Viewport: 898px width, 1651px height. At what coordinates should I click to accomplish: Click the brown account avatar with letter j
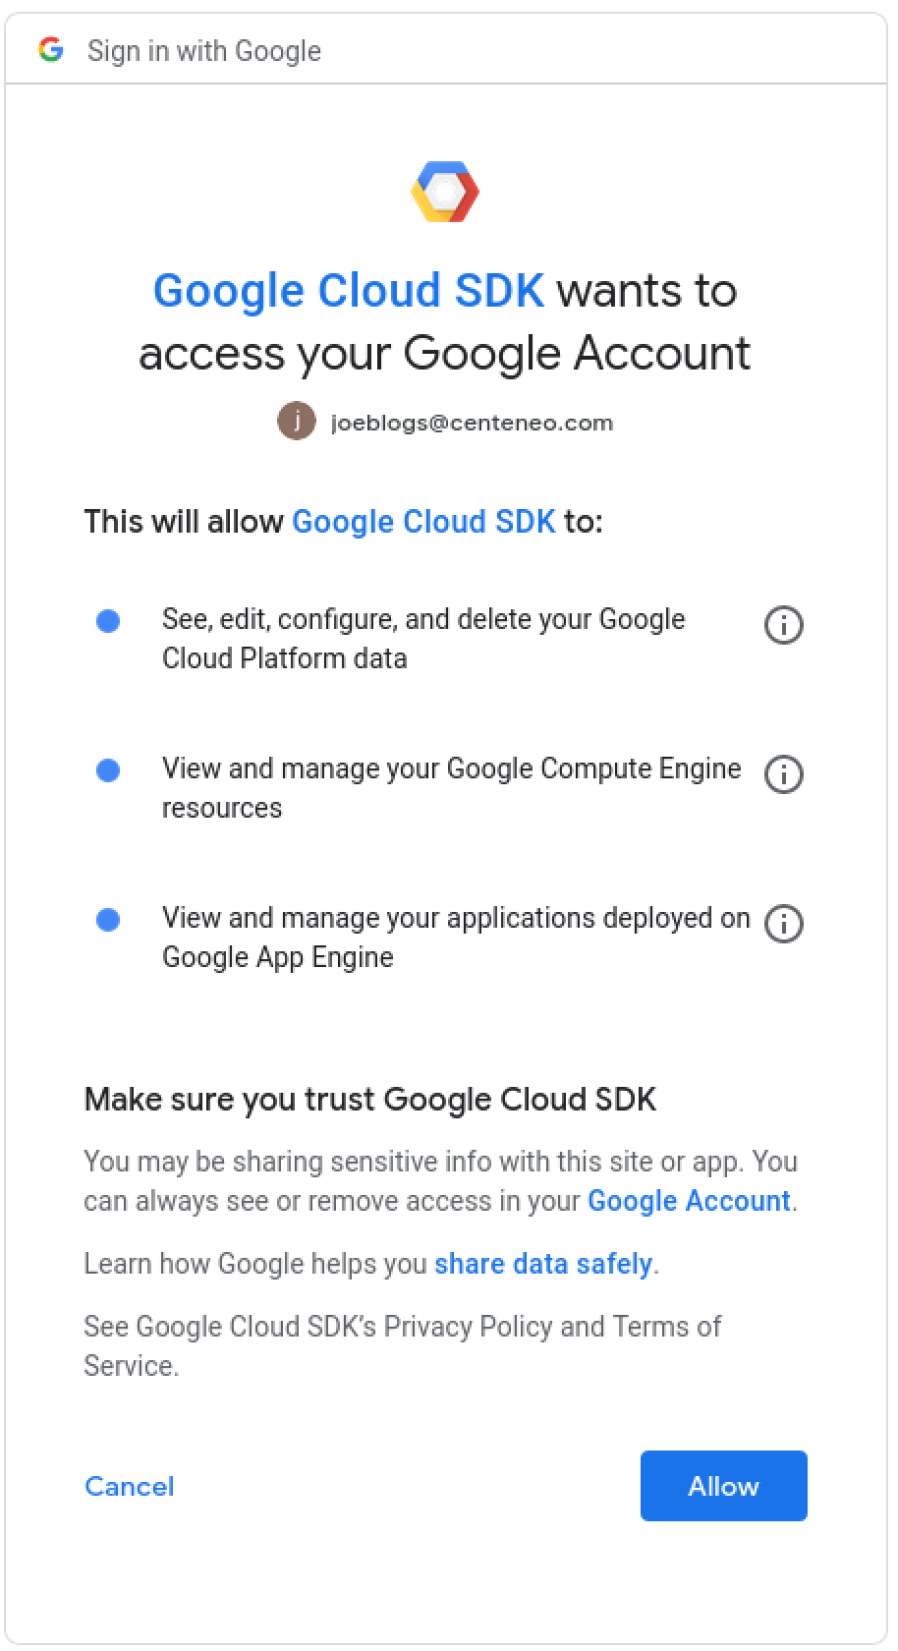296,422
